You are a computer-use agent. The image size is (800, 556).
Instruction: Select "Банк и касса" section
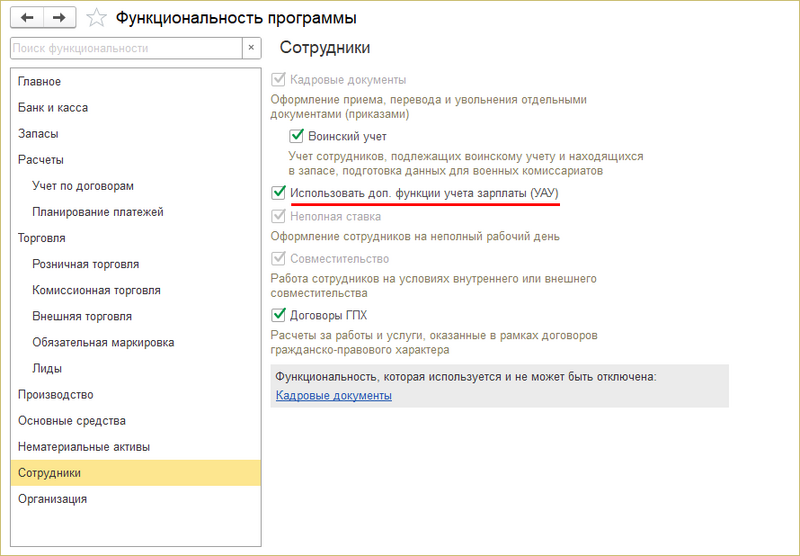point(136,108)
